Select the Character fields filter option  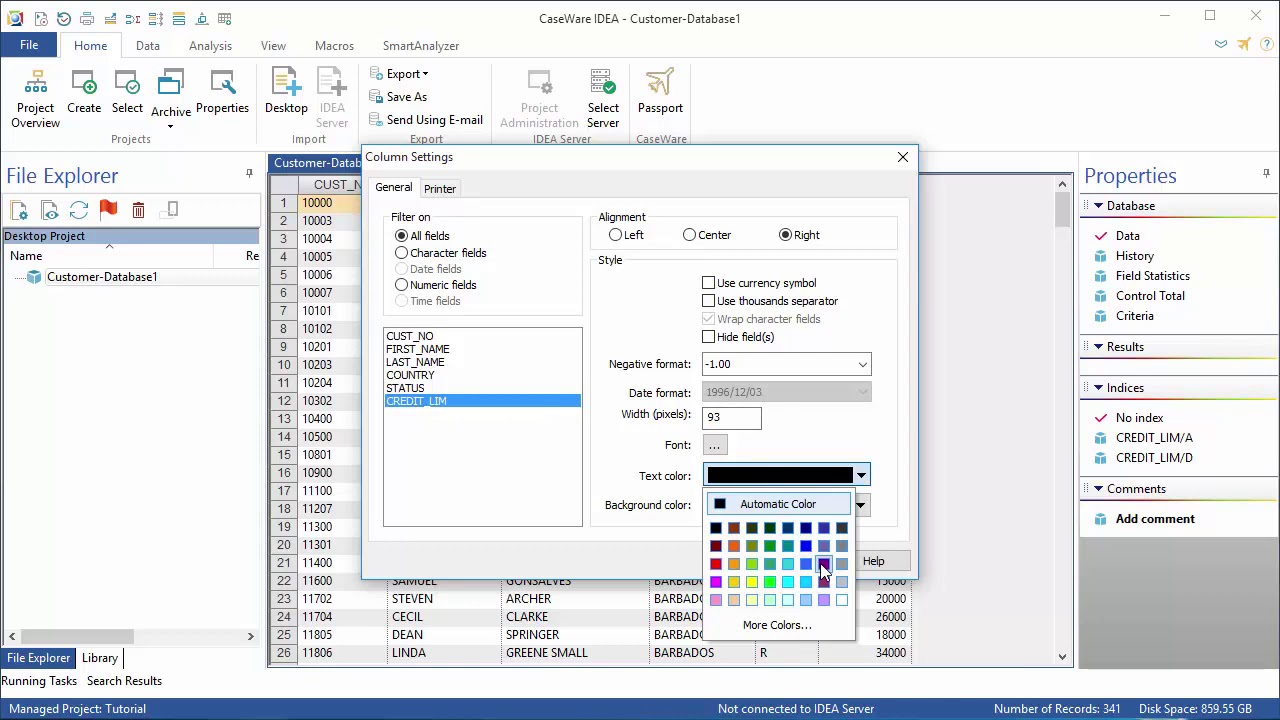(x=401, y=253)
